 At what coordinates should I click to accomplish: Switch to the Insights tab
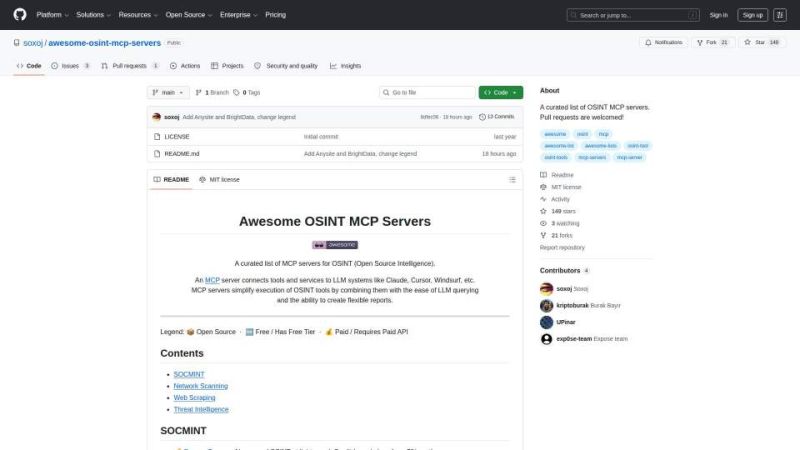point(345,66)
